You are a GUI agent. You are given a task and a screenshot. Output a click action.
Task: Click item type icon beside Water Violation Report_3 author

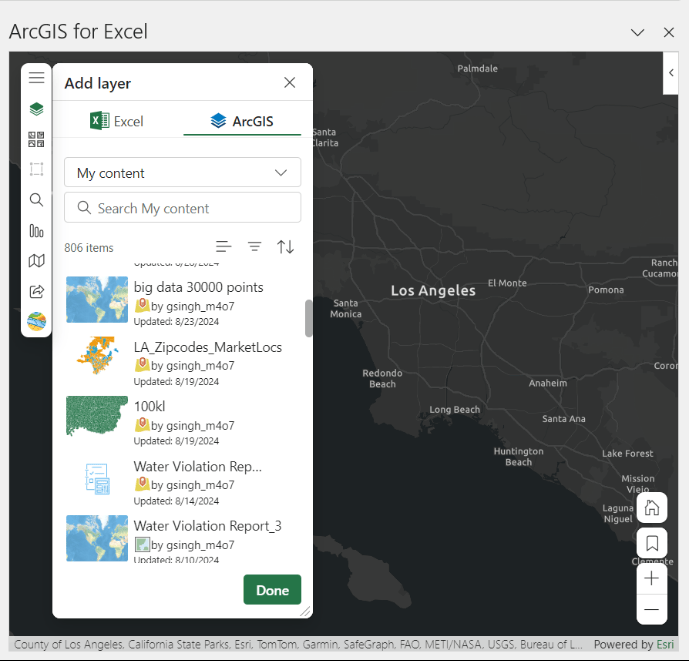142,545
